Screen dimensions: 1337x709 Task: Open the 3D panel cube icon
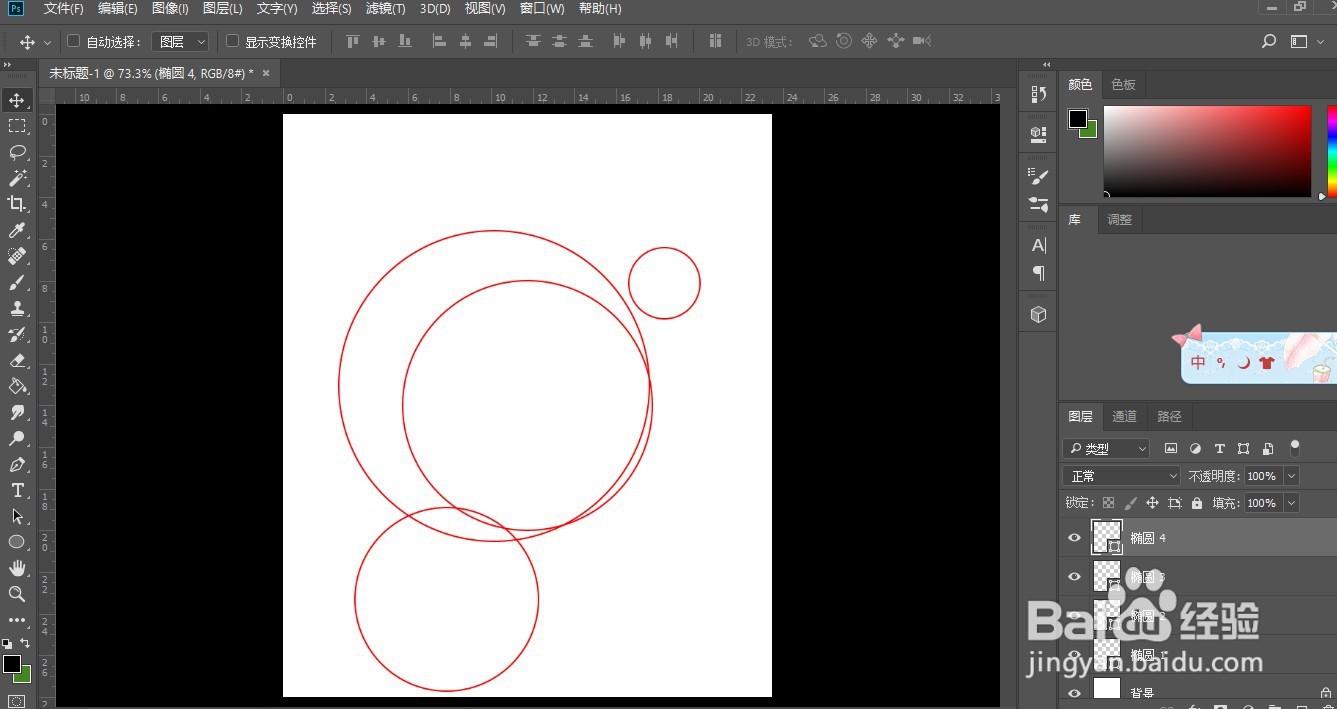click(x=1038, y=315)
